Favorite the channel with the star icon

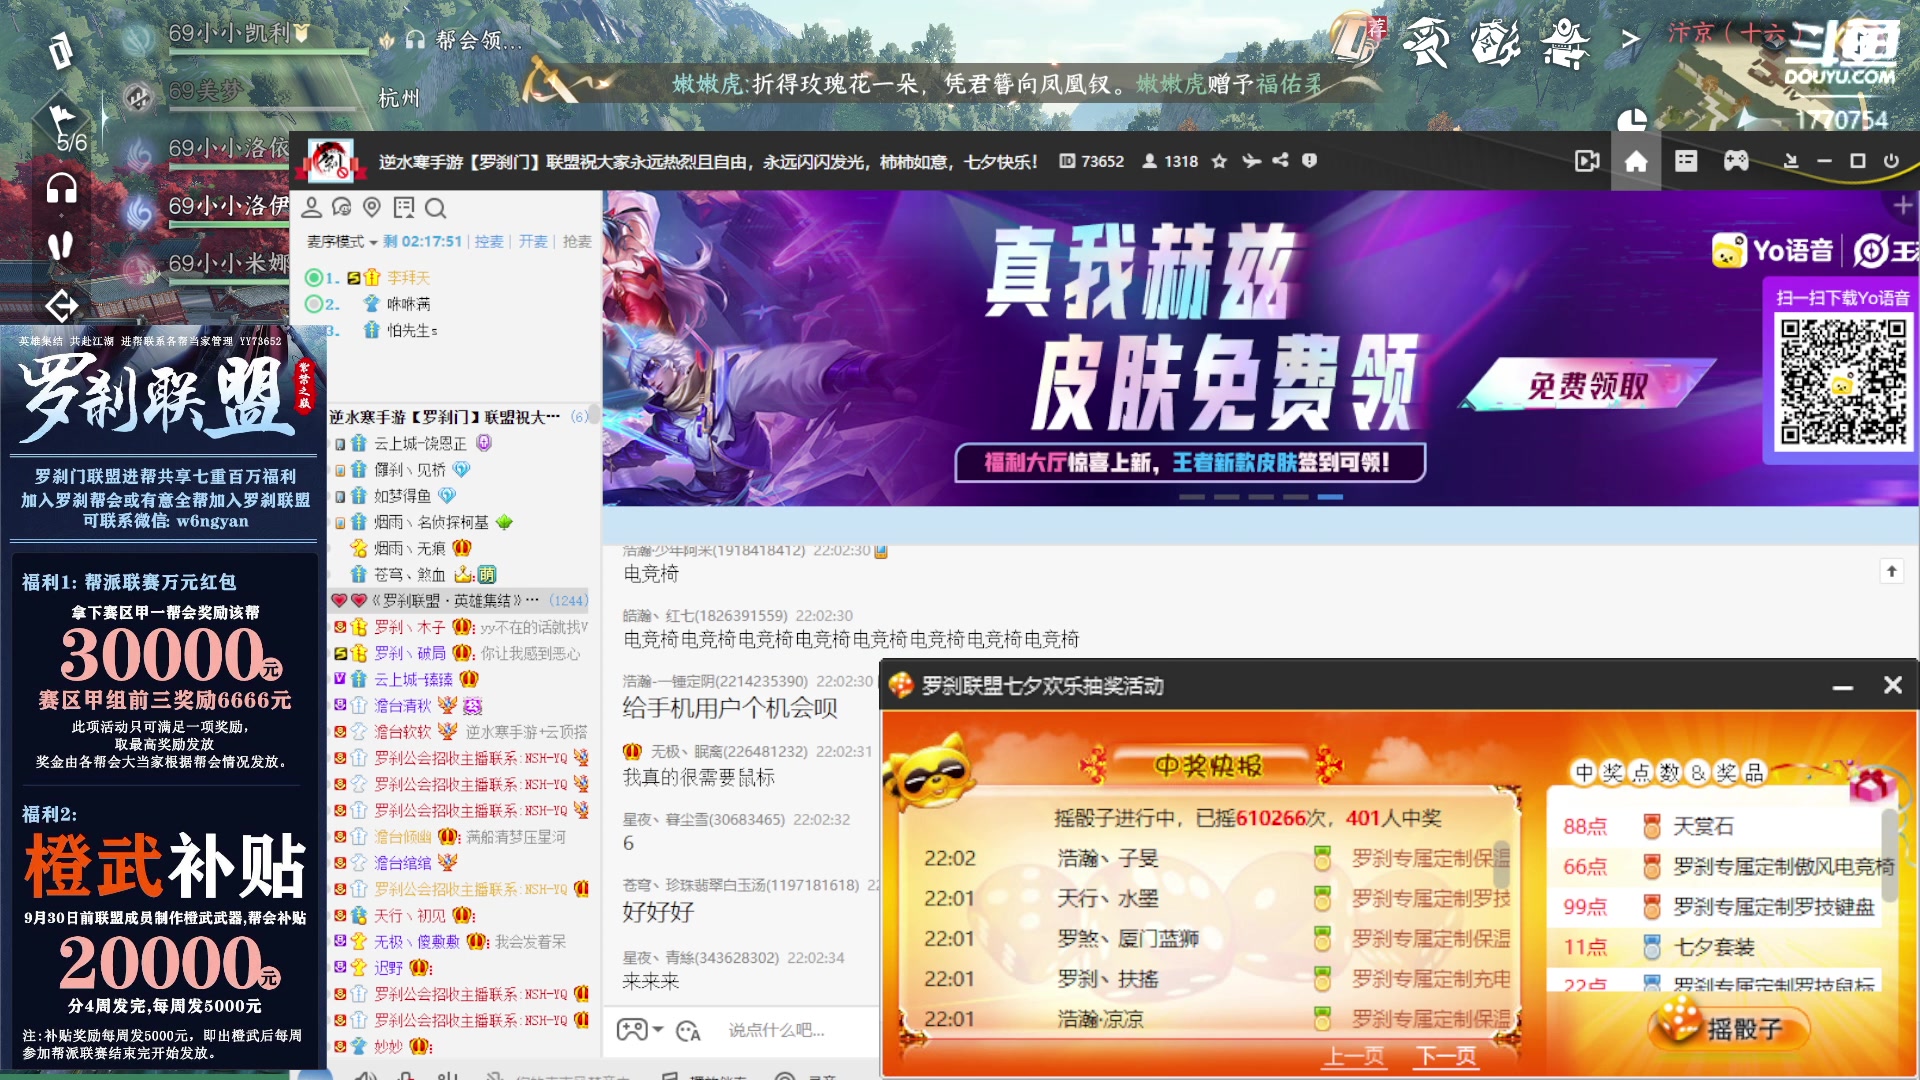point(1219,161)
